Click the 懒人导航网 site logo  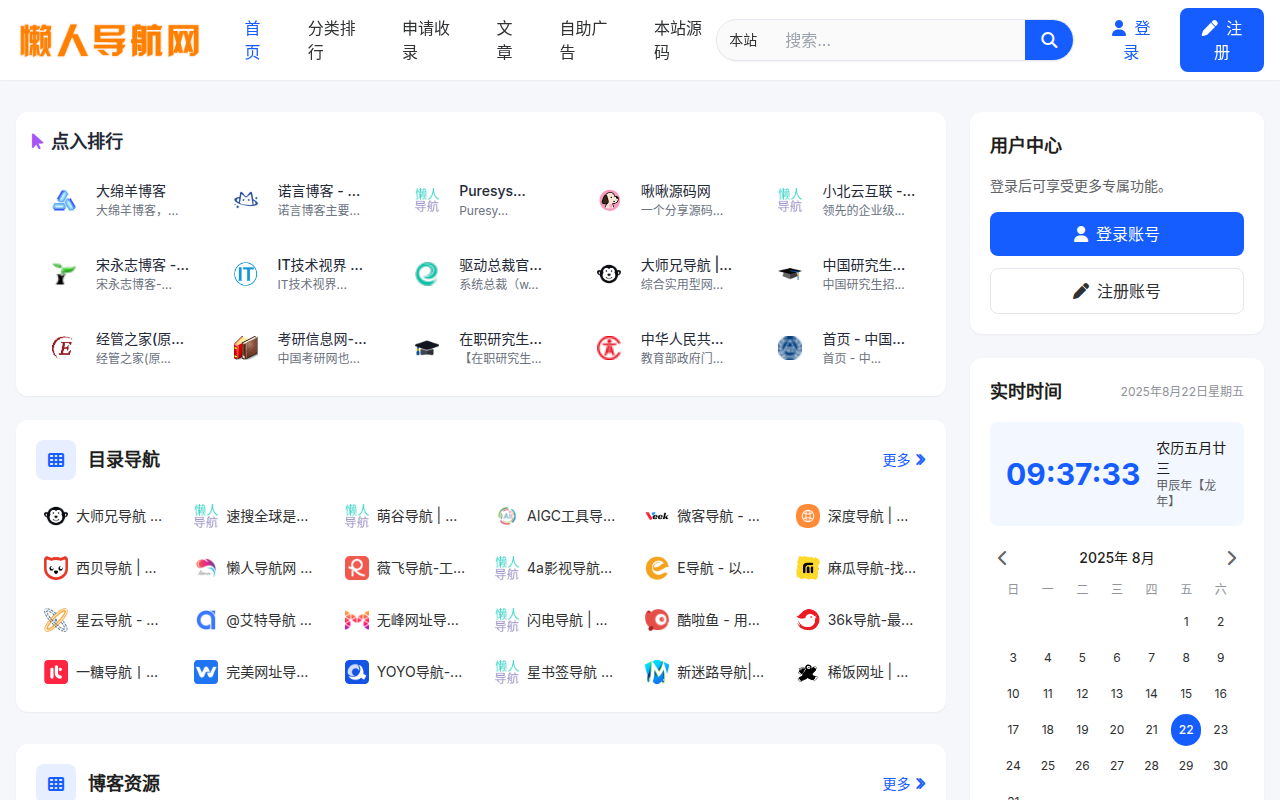[110, 40]
